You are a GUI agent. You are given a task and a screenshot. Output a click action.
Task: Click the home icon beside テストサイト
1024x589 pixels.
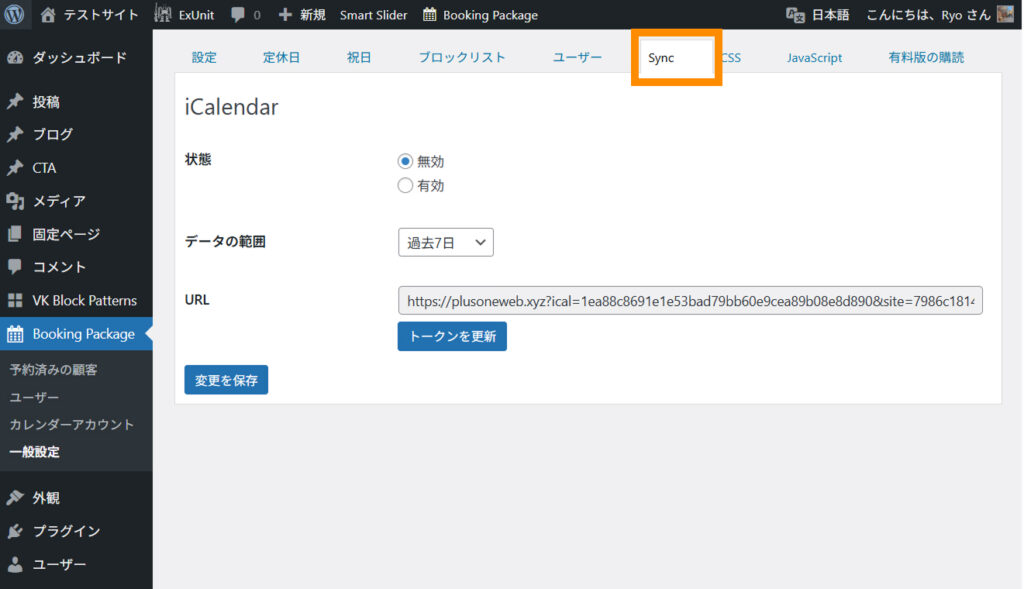pyautogui.click(x=48, y=15)
